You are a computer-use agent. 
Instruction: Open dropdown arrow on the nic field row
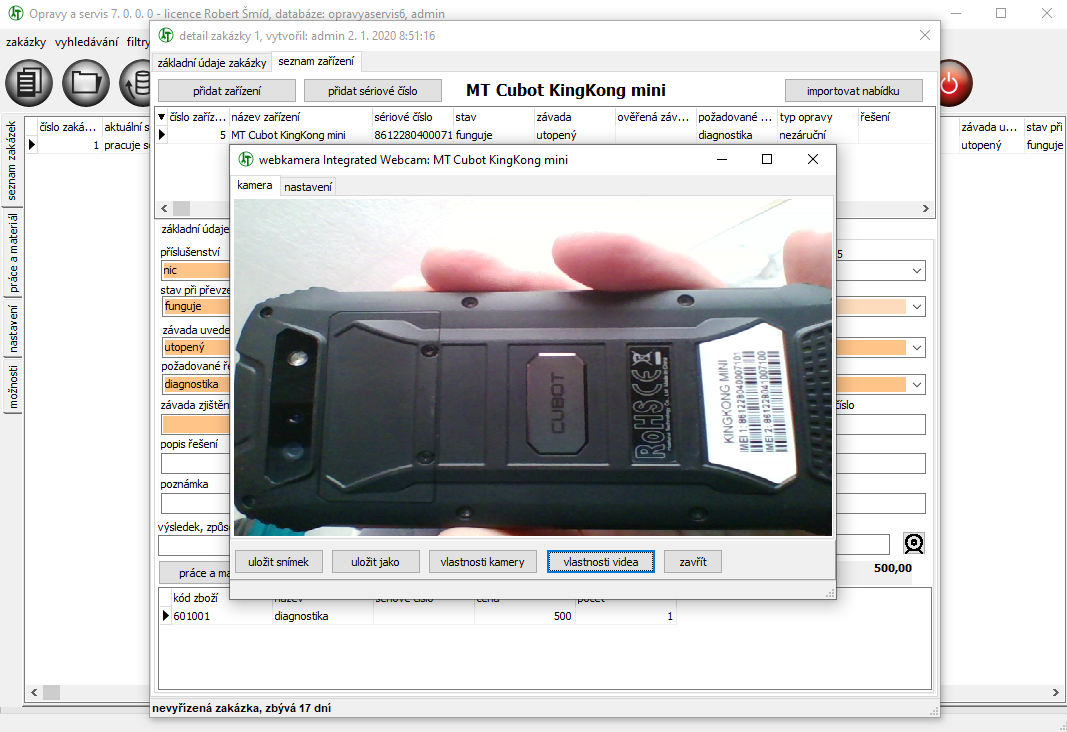click(917, 271)
